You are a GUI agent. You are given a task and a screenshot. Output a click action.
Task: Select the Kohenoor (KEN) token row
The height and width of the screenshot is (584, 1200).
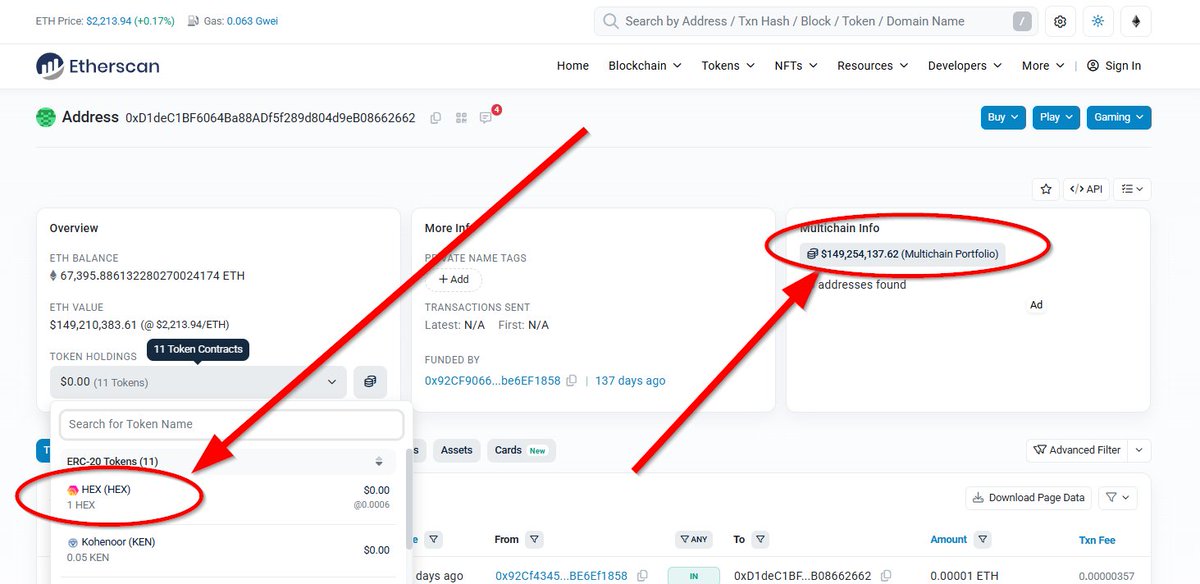[x=228, y=550]
